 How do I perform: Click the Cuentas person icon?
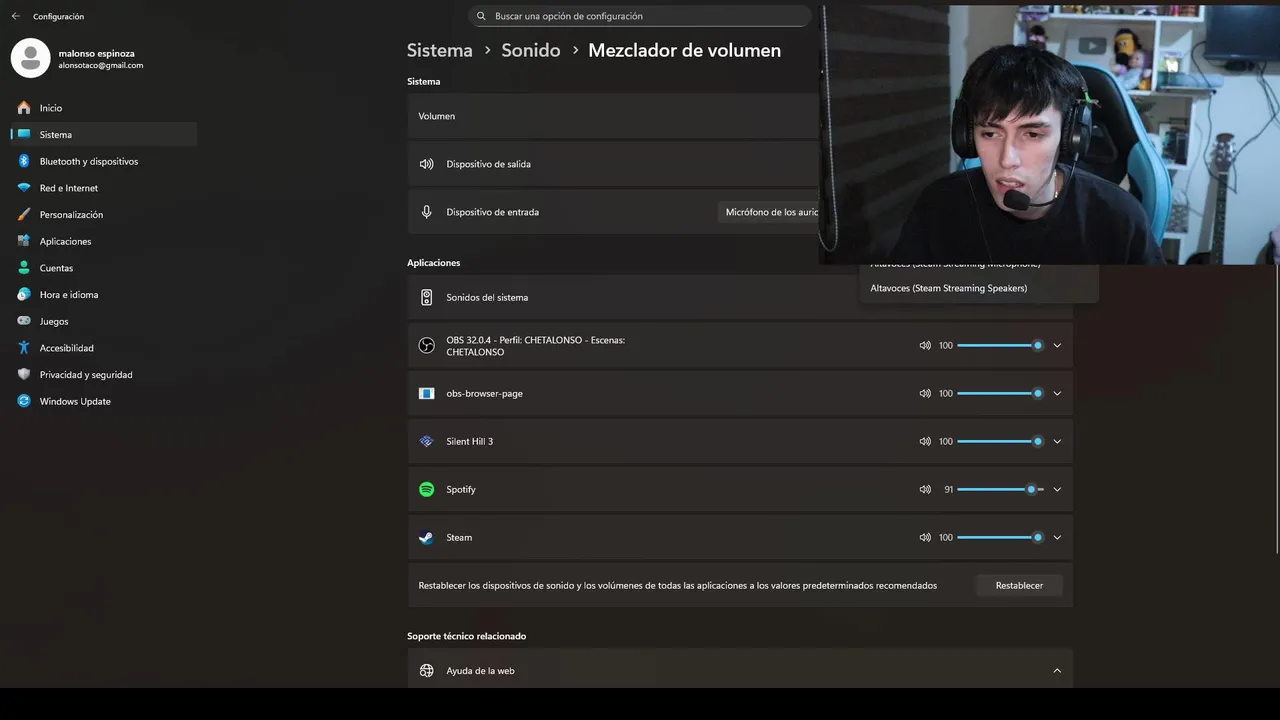pos(24,268)
